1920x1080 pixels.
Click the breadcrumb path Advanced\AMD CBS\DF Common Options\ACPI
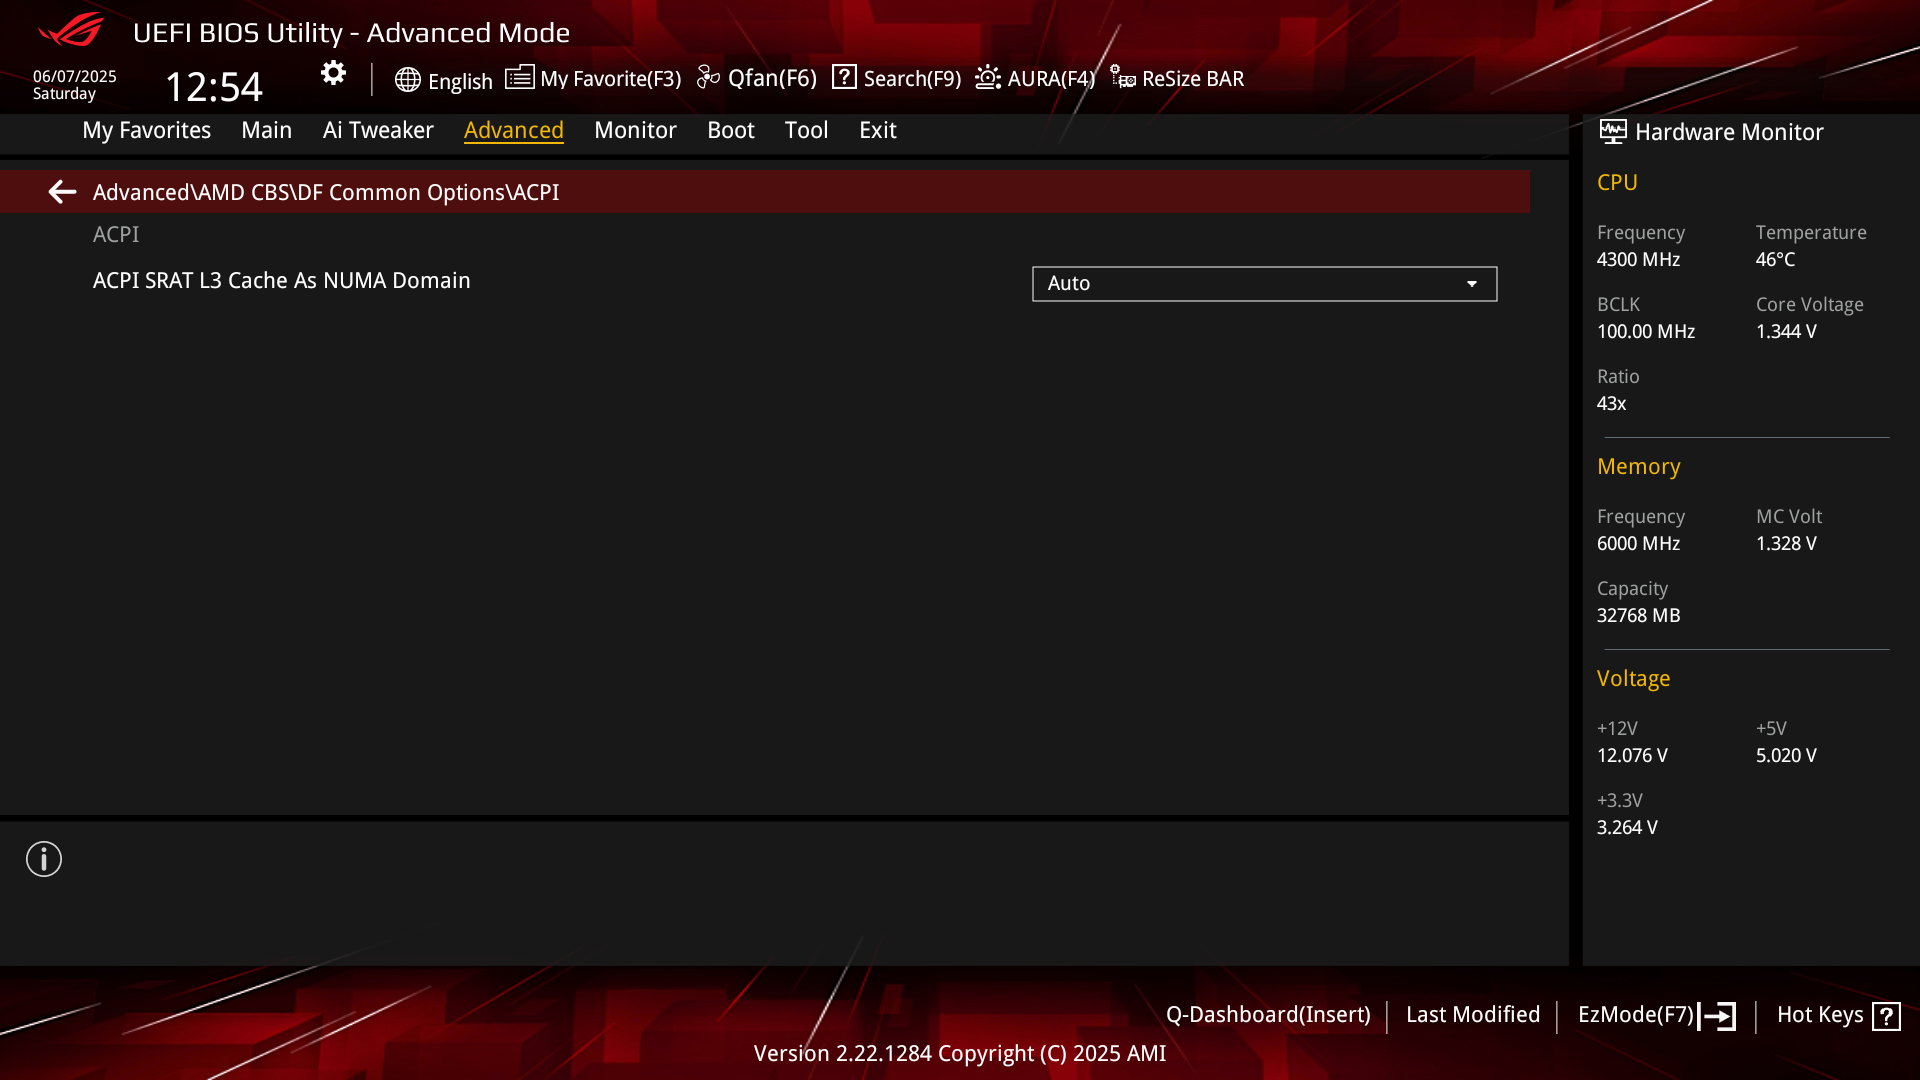coord(326,192)
